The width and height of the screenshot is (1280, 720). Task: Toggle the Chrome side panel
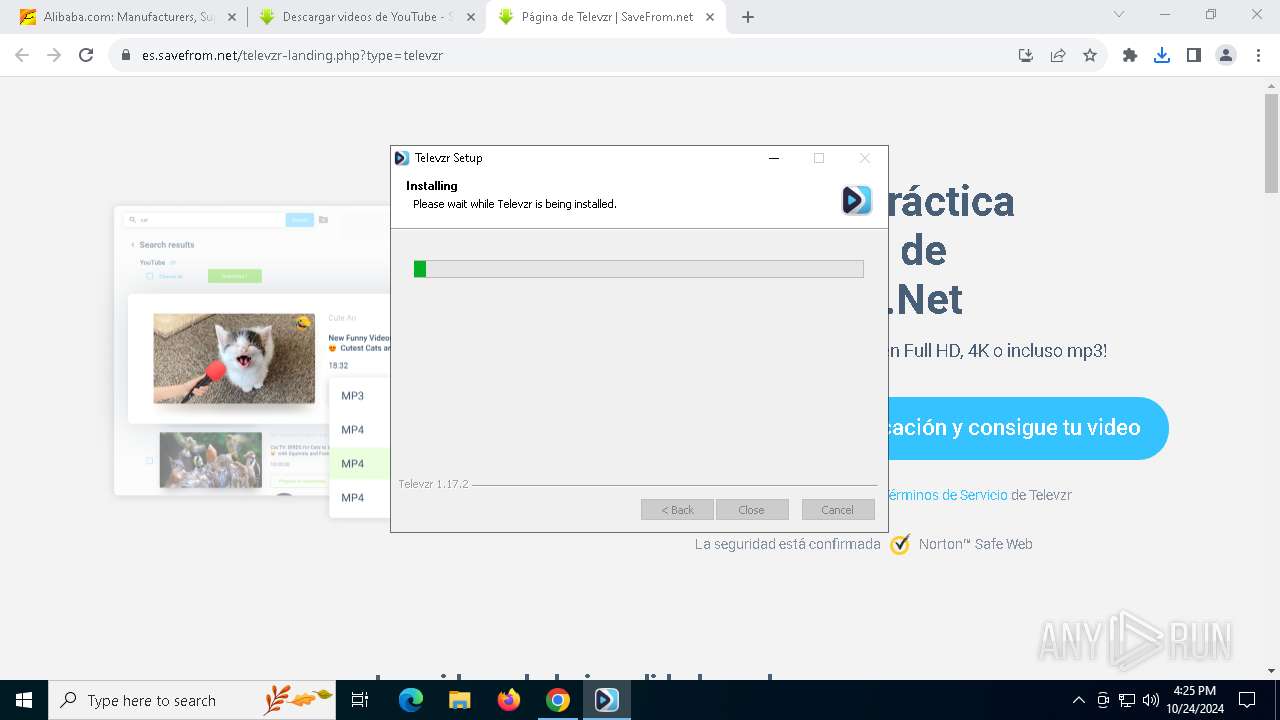pyautogui.click(x=1194, y=56)
